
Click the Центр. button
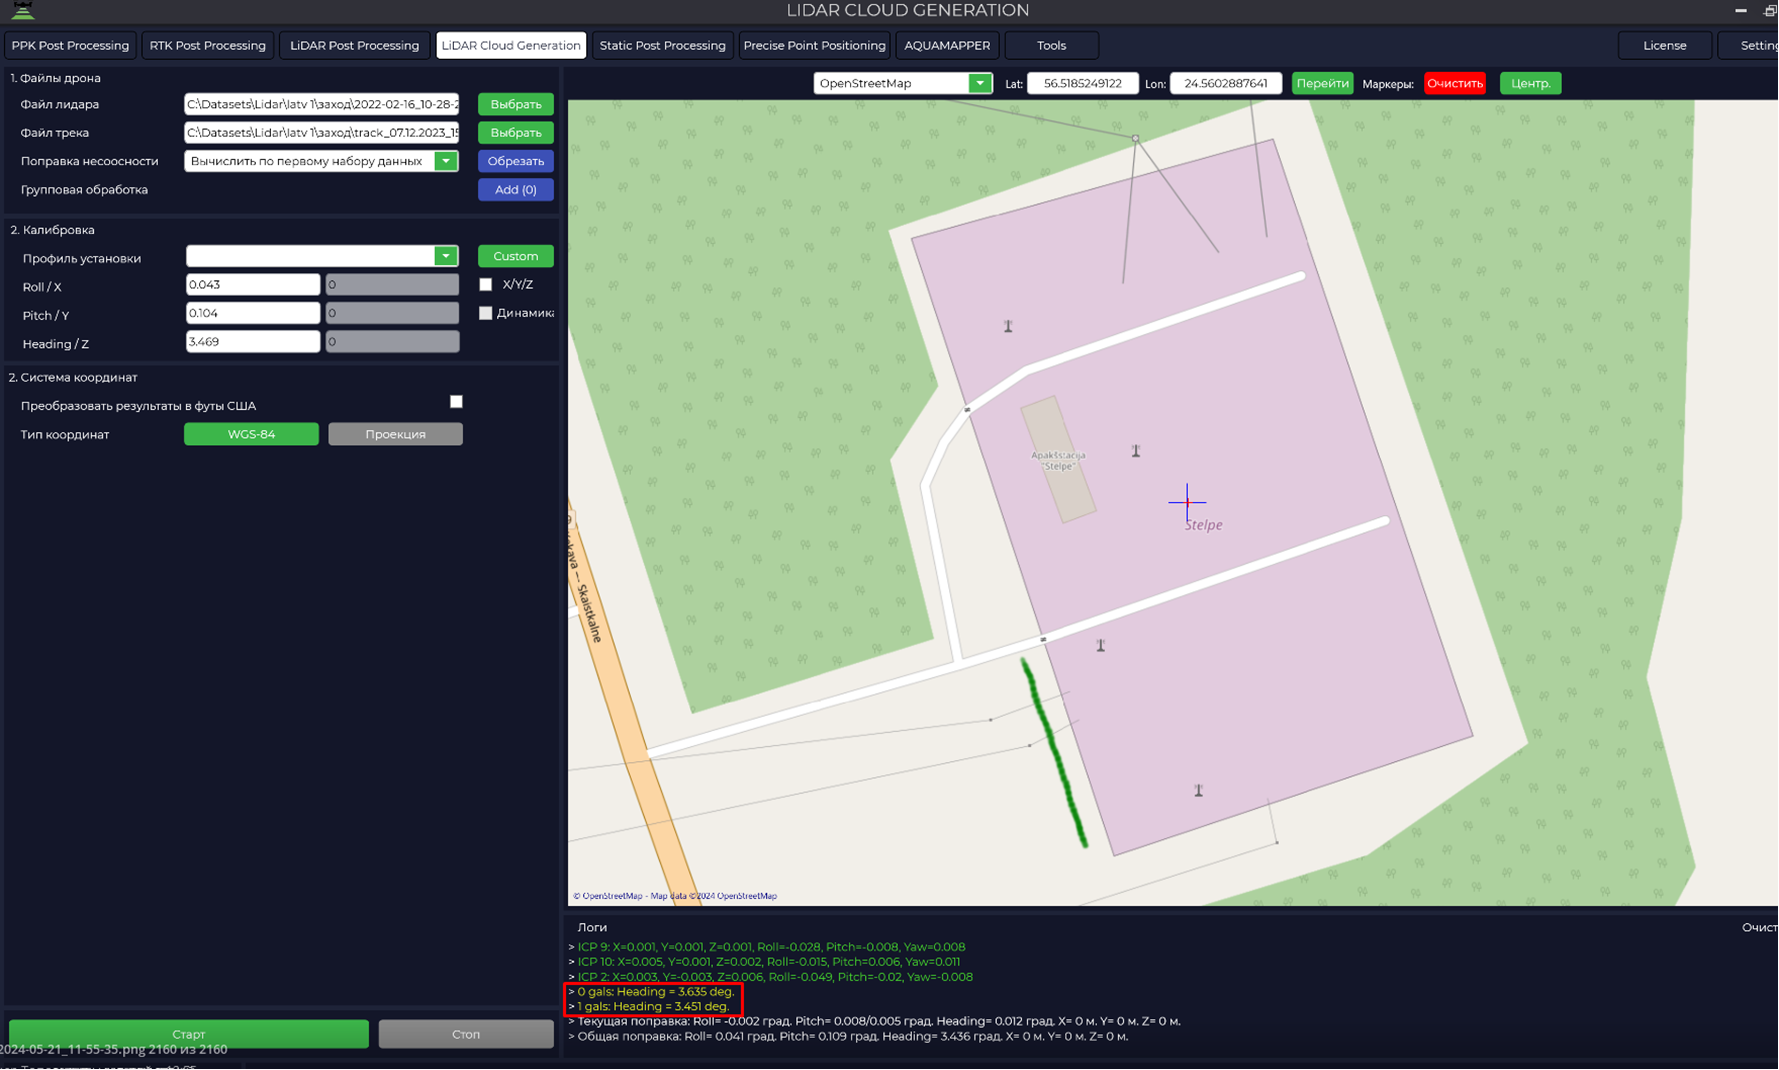pos(1530,83)
